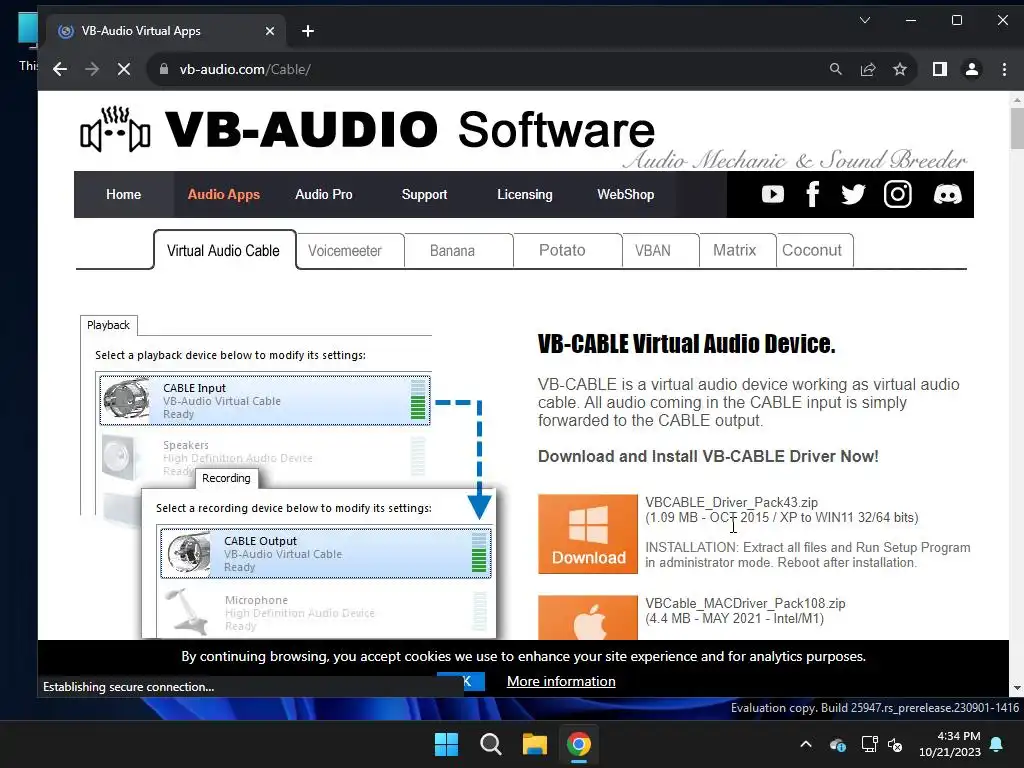Open the Chrome profile menu
The height and width of the screenshot is (768, 1024).
(972, 69)
